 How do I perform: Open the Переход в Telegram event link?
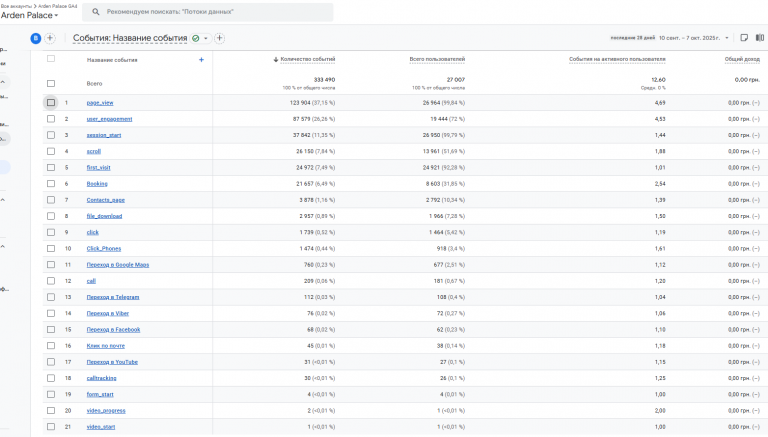[113, 297]
